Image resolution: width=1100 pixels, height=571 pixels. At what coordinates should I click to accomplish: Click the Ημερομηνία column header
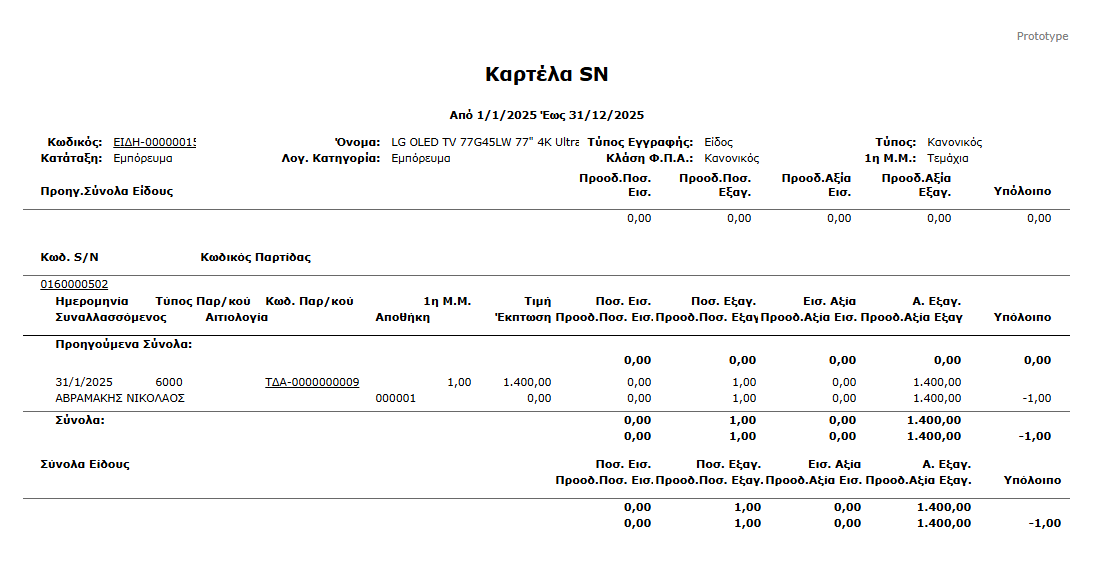tap(92, 302)
